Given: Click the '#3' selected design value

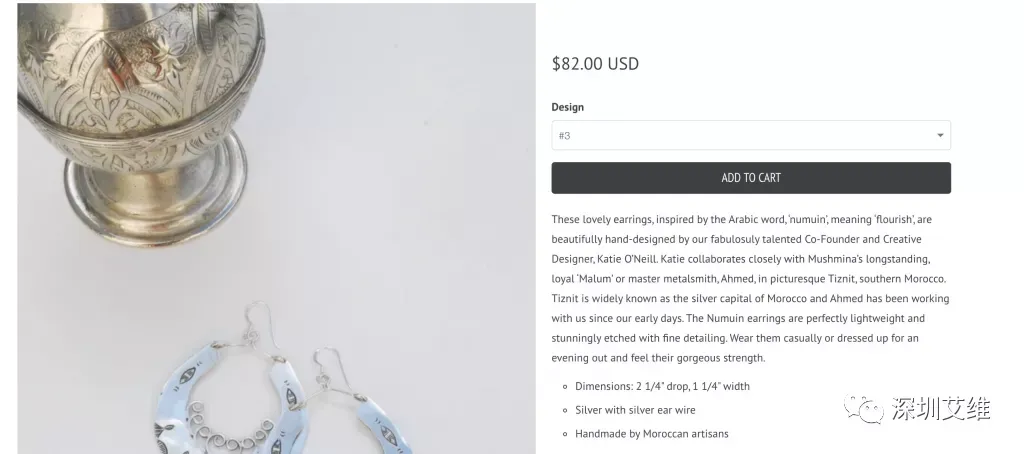Looking at the screenshot, I should [565, 136].
